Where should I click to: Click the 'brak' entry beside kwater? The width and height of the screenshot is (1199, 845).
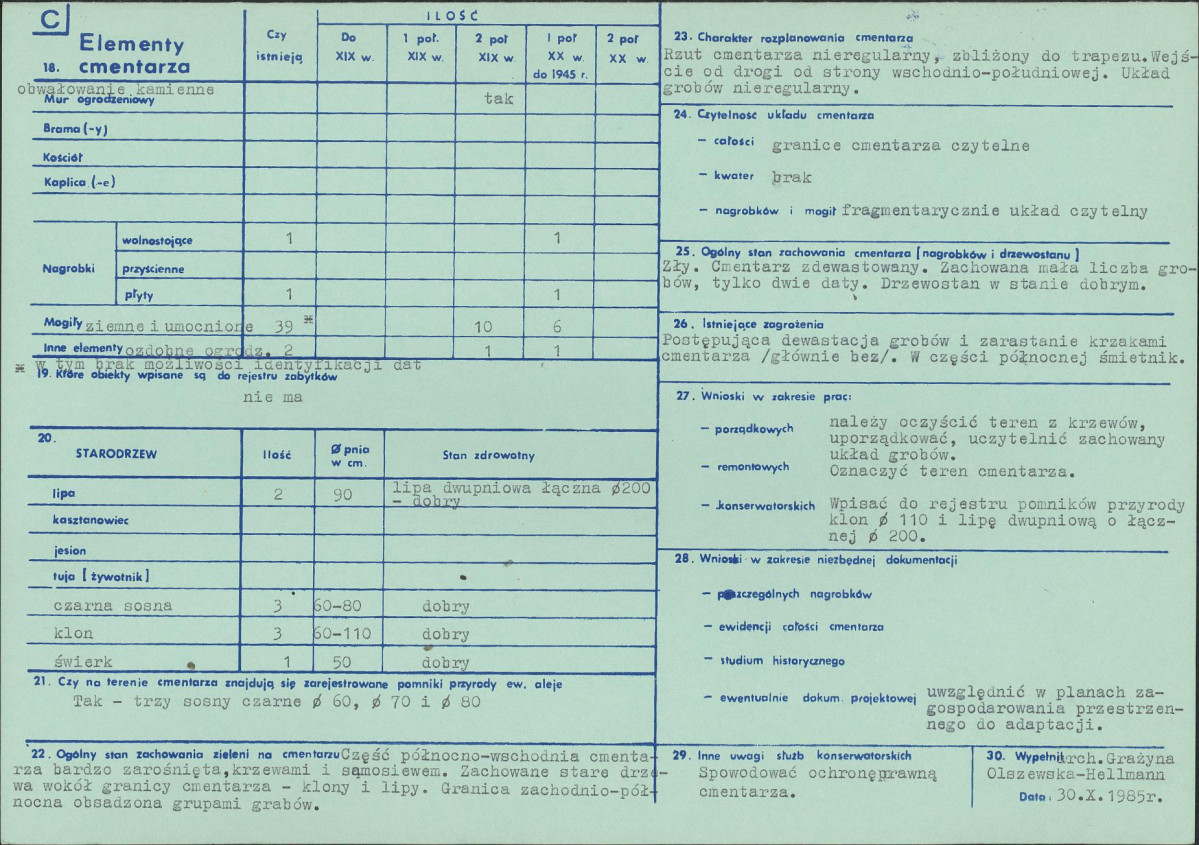791,177
